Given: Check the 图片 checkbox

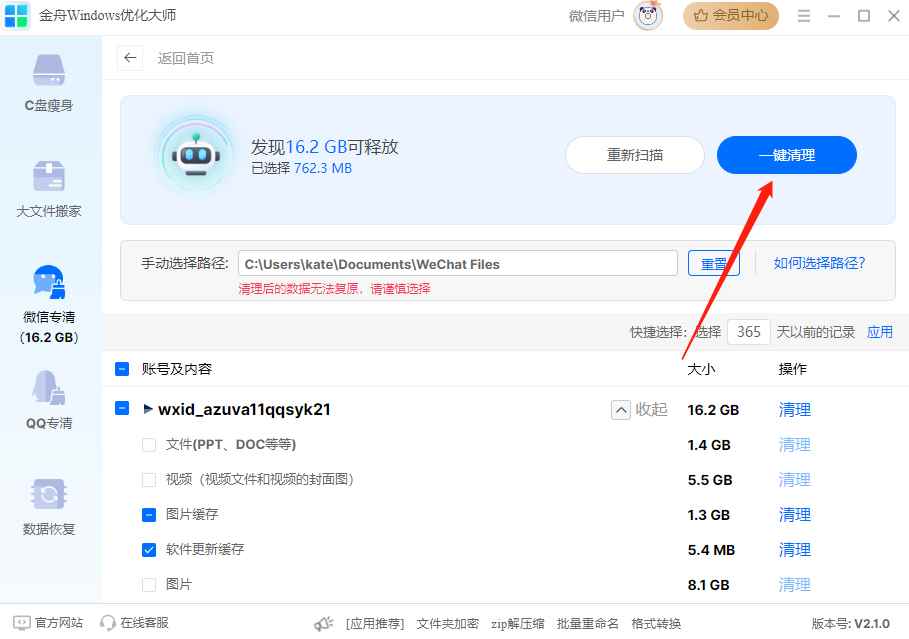Looking at the screenshot, I should click(x=149, y=584).
